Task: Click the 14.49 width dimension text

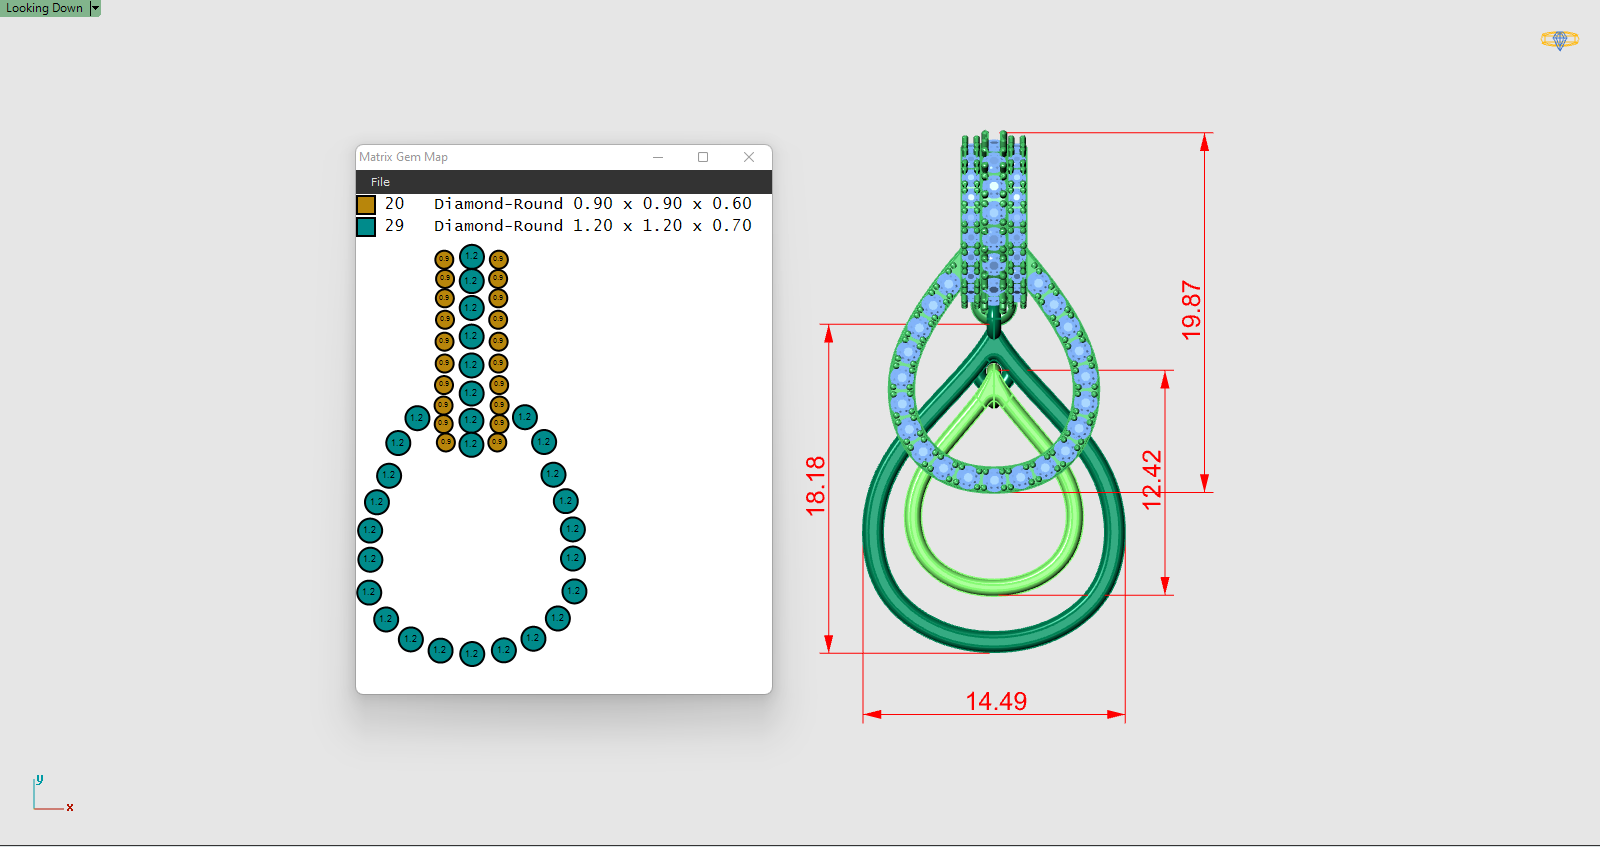Action: [x=996, y=701]
